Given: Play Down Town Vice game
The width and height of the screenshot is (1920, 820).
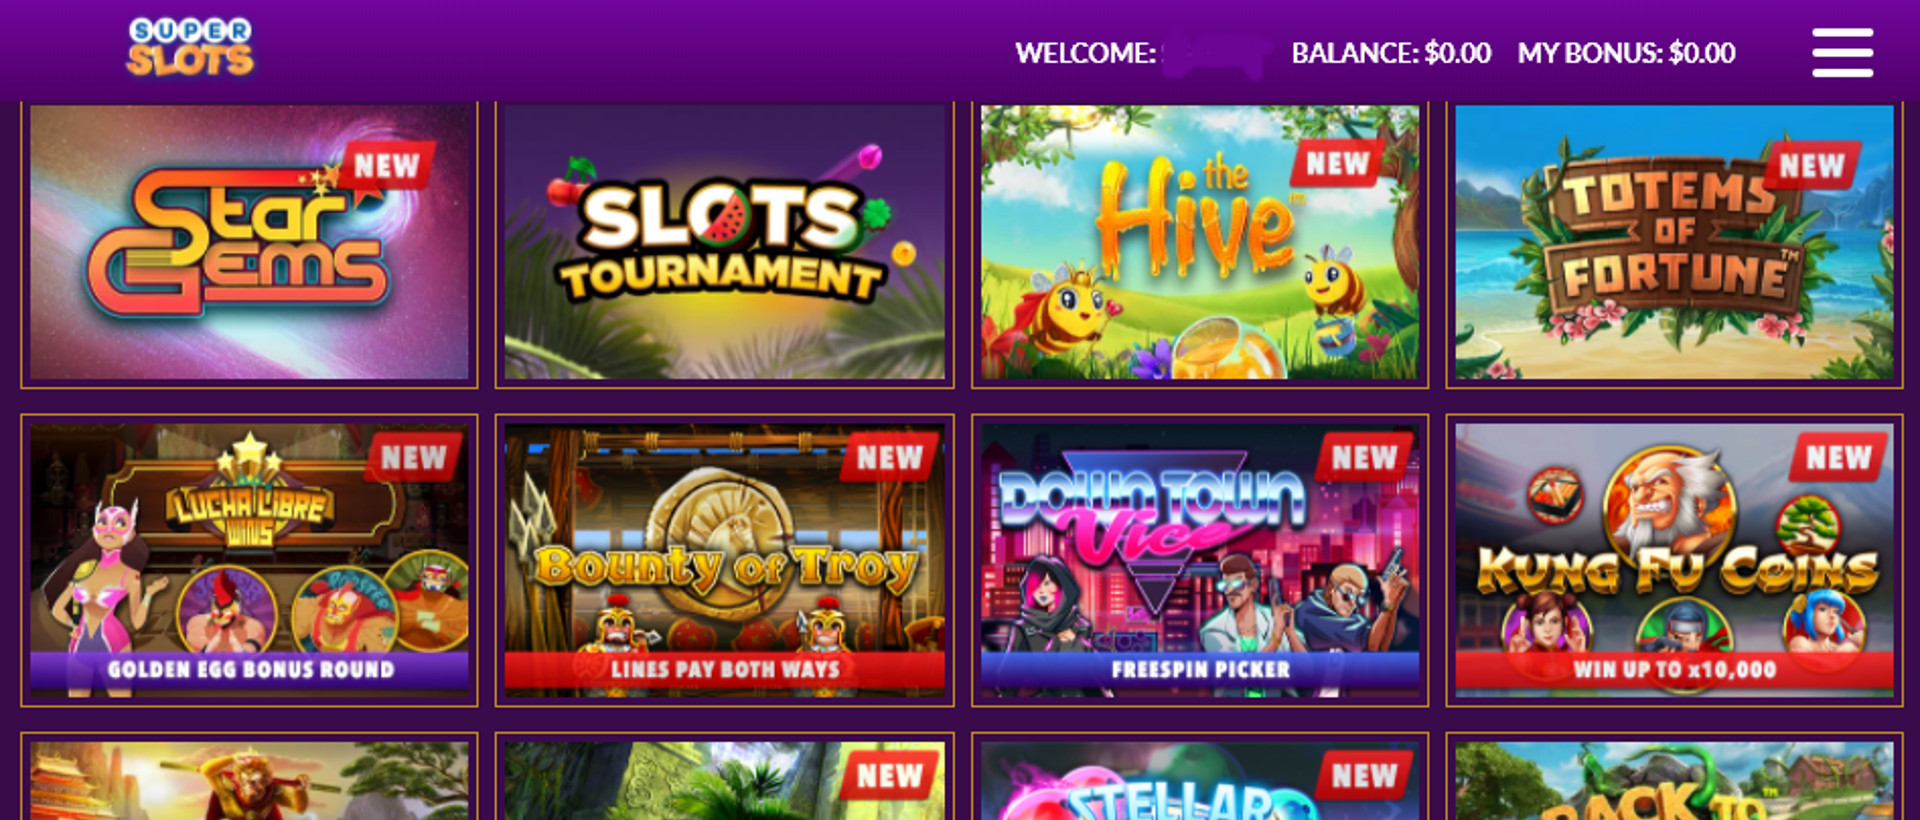Looking at the screenshot, I should [1200, 560].
